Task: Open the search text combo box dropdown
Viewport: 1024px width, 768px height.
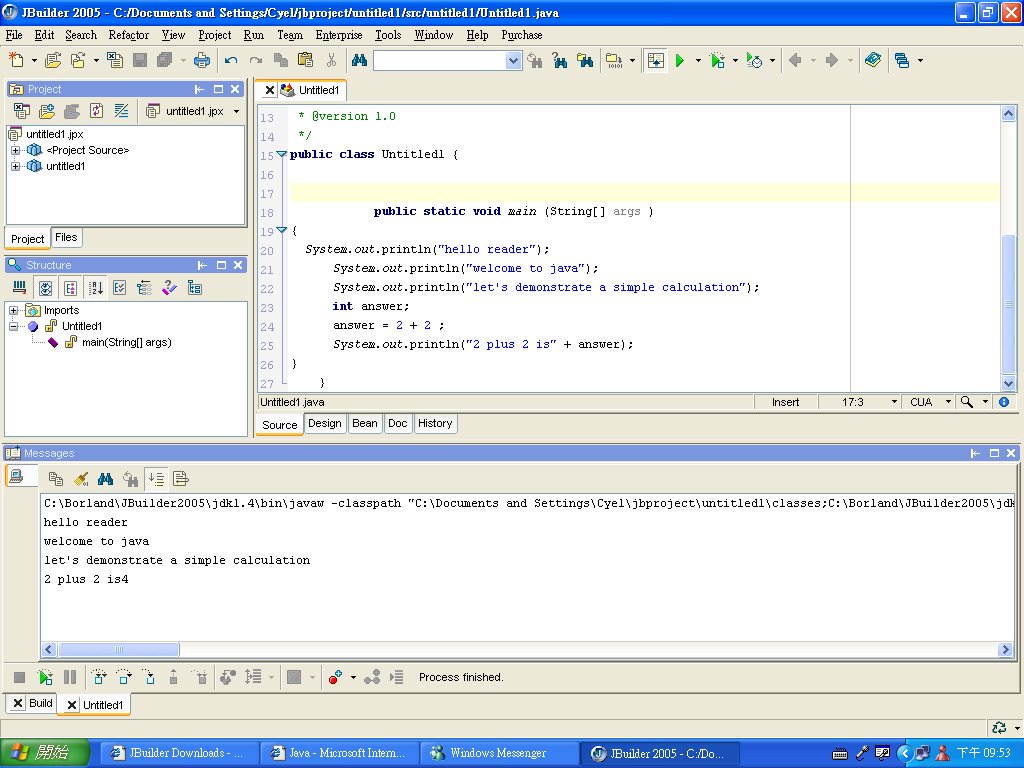Action: point(513,61)
